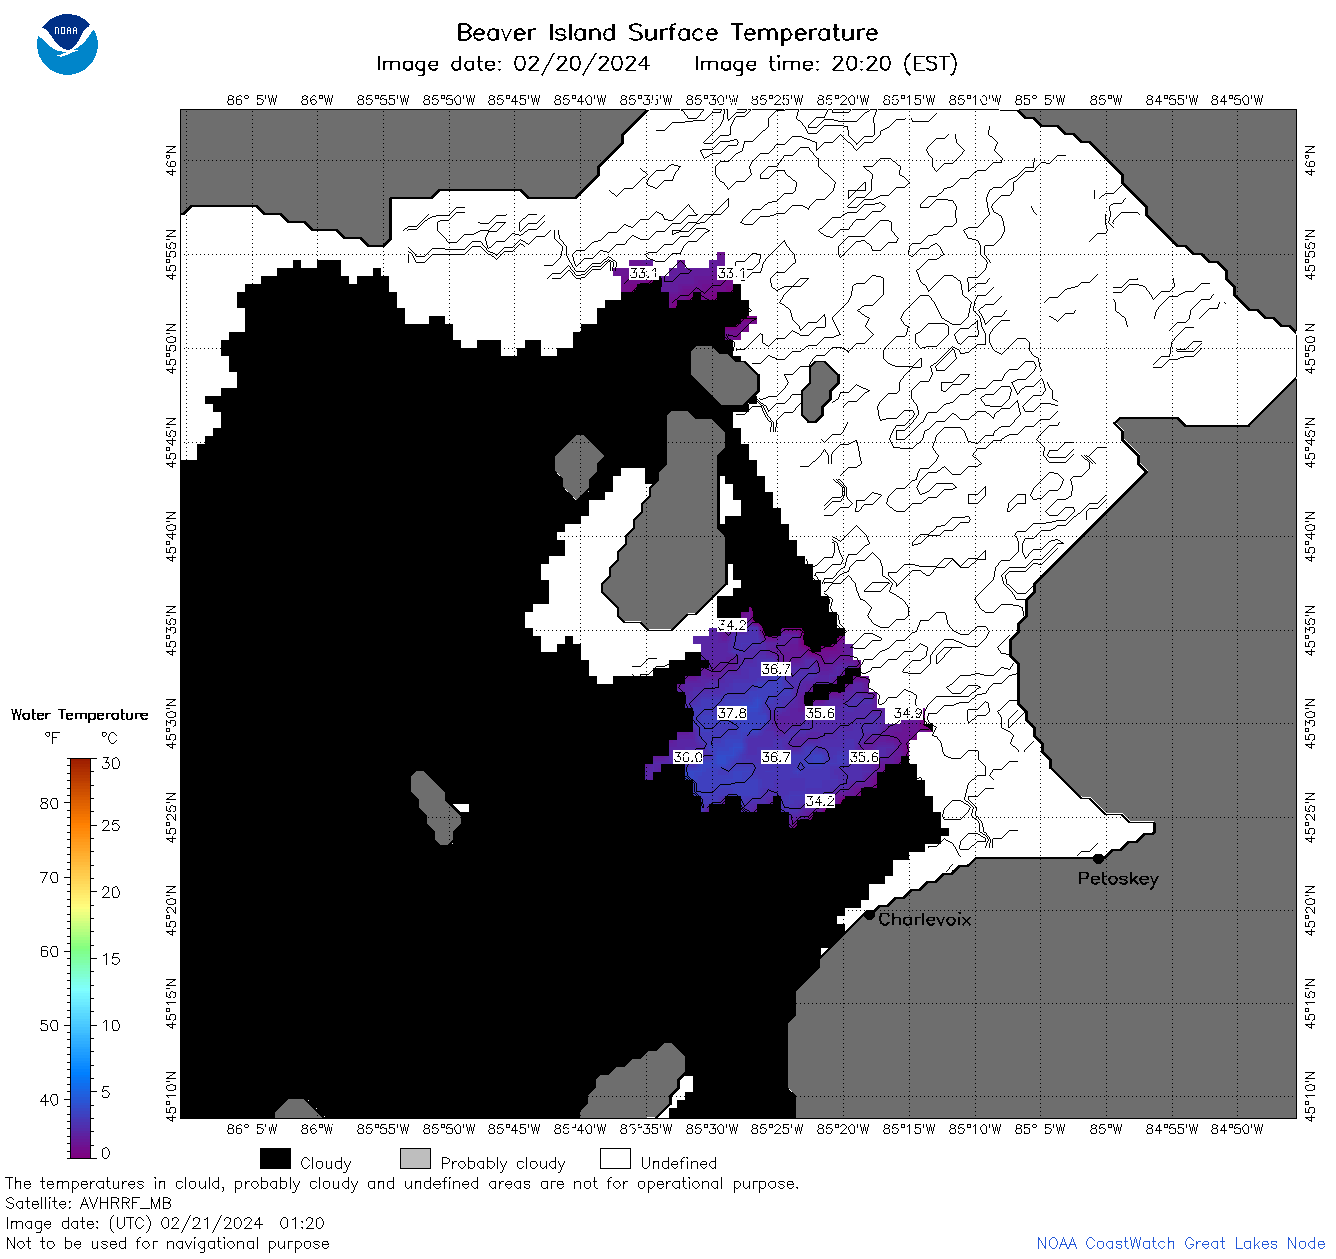Click the Undefined legend label text

point(679,1163)
